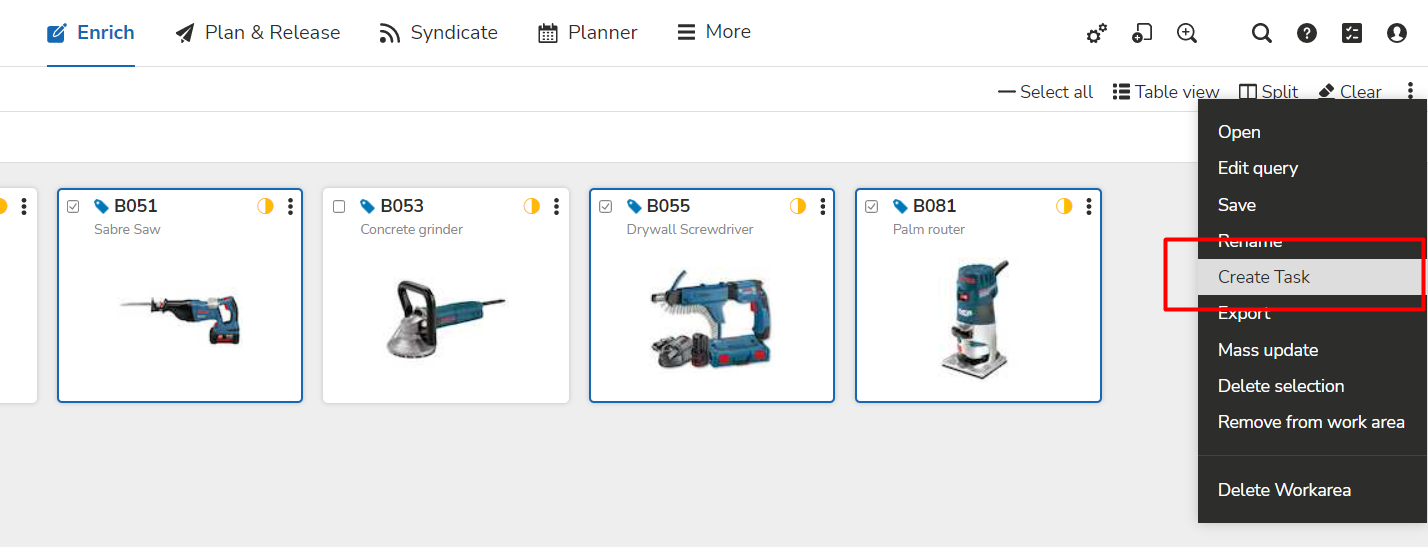
Task: Click the tag icon on B055
Action: tap(634, 206)
